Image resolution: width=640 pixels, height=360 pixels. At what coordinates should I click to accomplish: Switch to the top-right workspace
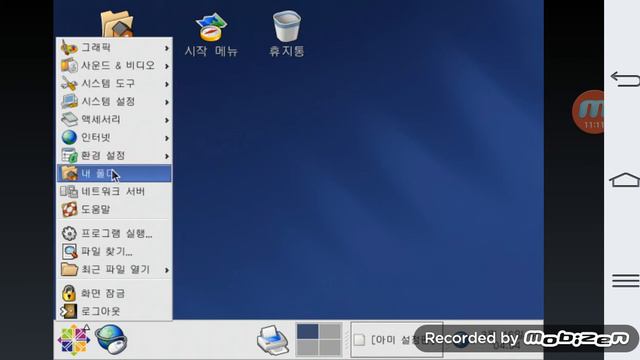click(x=330, y=331)
